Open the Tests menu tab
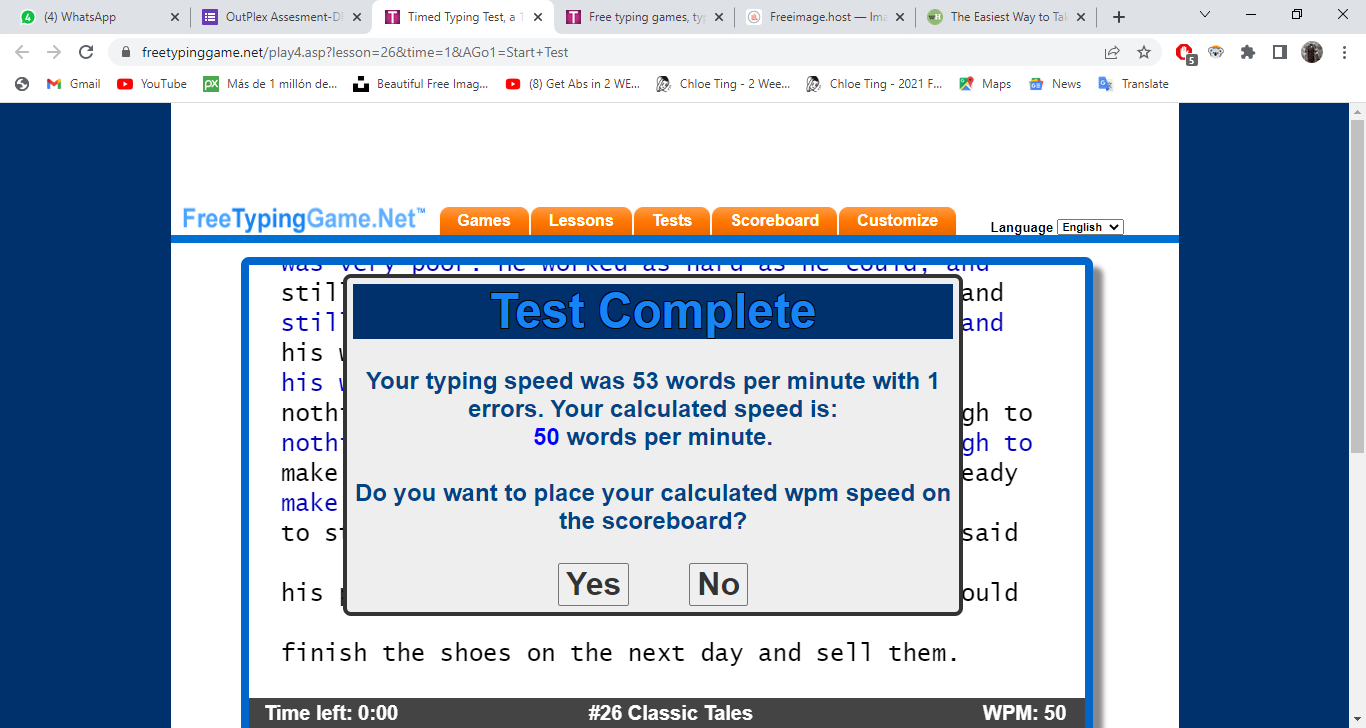Screen dimensions: 1366x728 tap(672, 221)
